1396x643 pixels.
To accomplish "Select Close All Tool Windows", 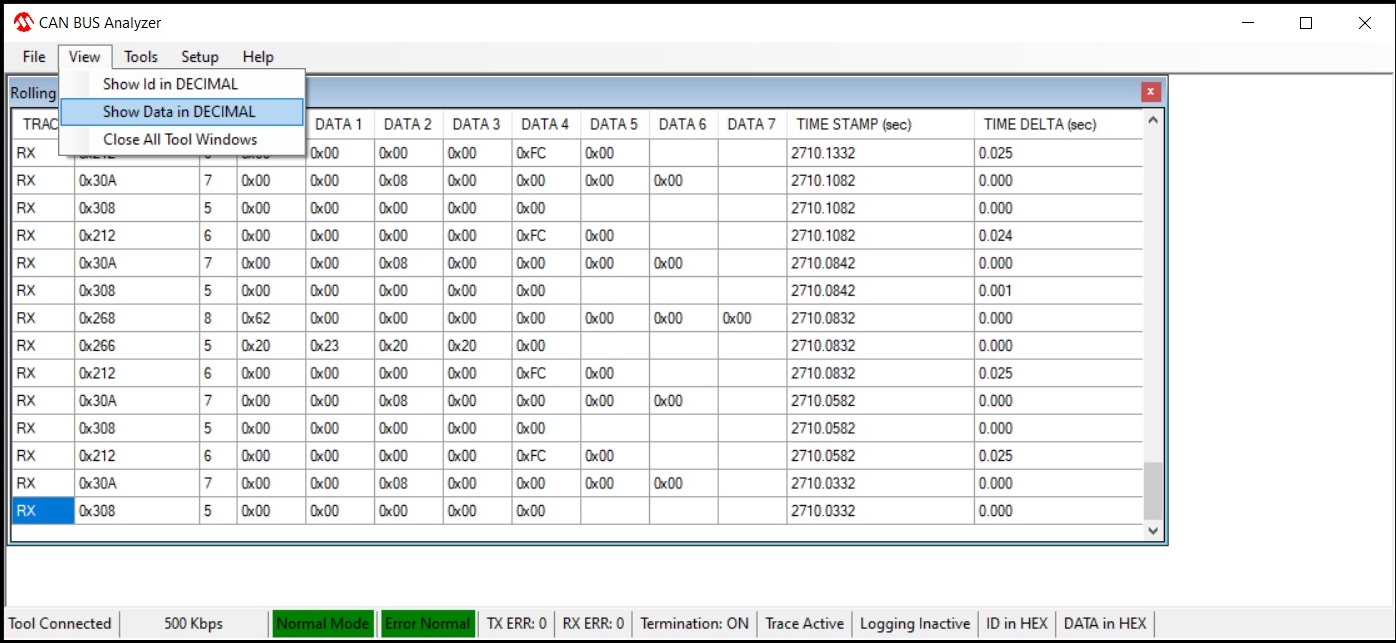I will [180, 140].
